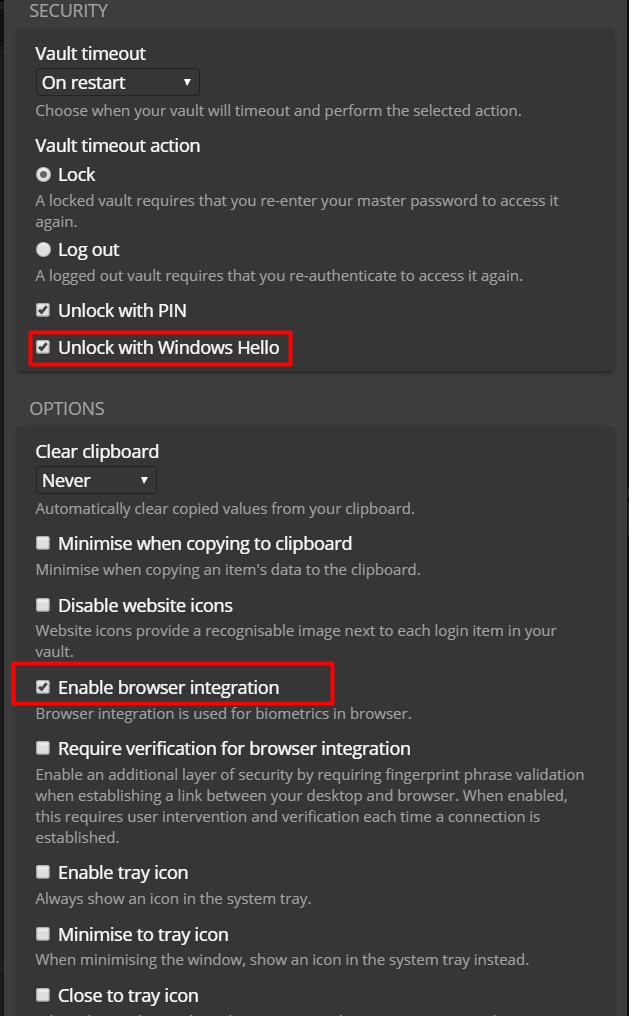Enable Require verification for browser integration

pyautogui.click(x=43, y=748)
